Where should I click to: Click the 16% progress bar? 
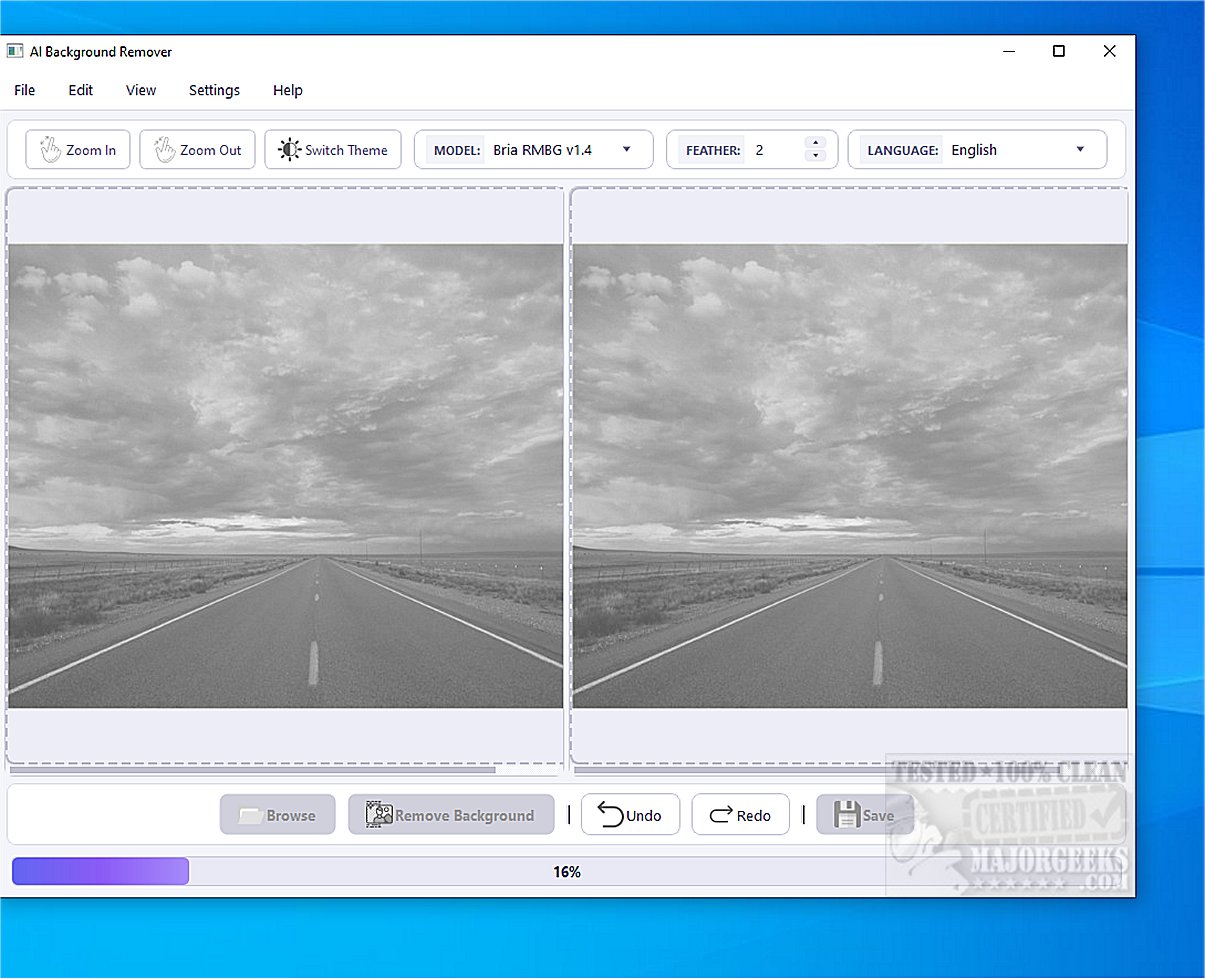click(x=567, y=871)
